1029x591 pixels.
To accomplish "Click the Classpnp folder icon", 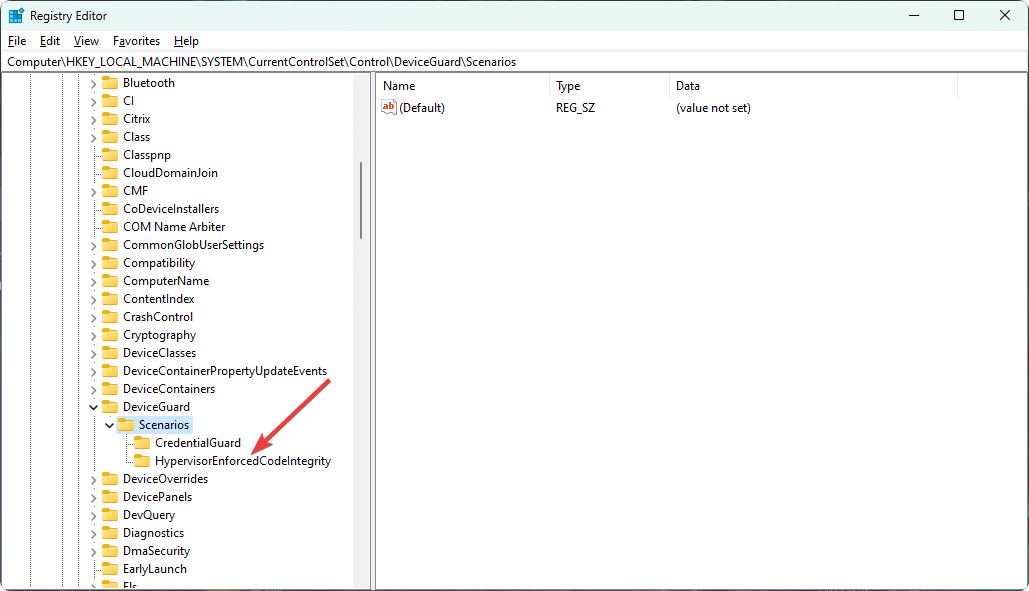I will coord(110,155).
